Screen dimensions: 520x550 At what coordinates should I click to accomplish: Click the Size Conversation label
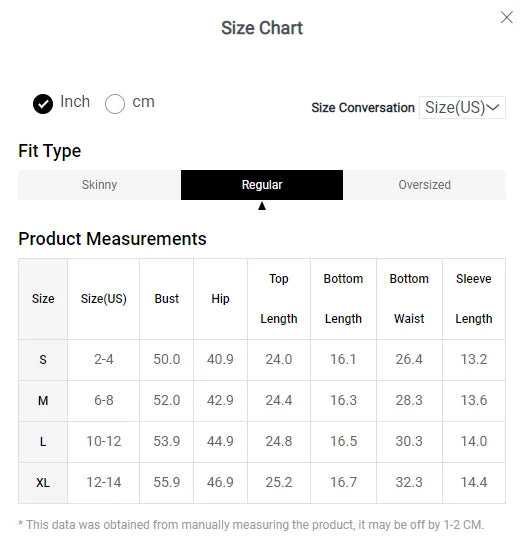[363, 108]
